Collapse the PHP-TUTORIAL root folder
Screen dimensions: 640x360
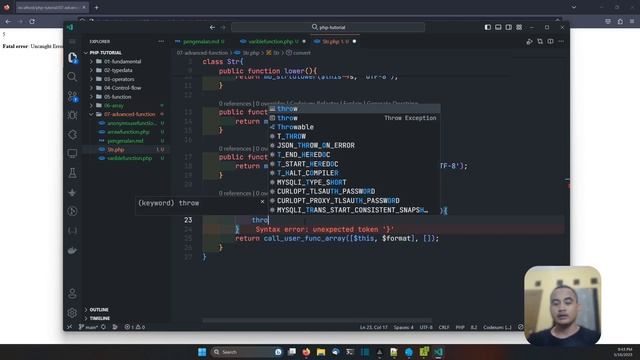point(126,53)
